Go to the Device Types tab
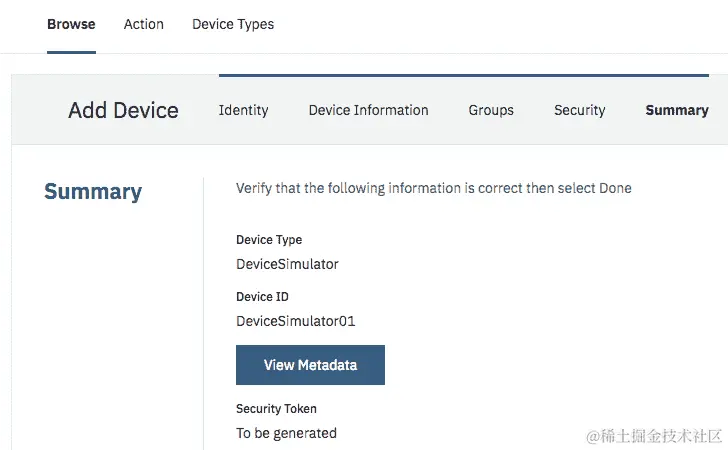This screenshot has width=728, height=450. click(233, 24)
